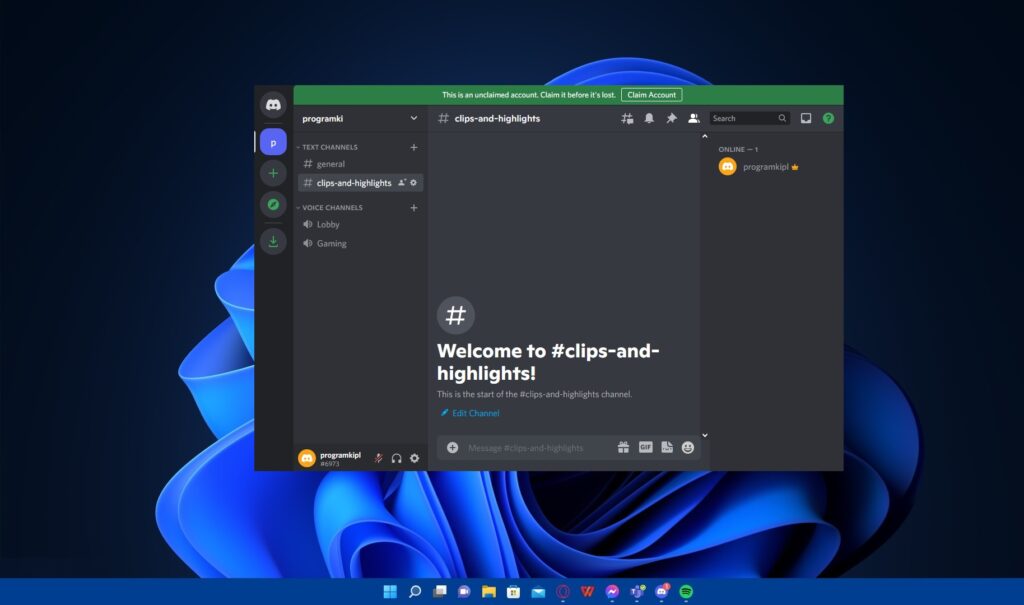Image resolution: width=1024 pixels, height=605 pixels.
Task: Show pinned messages
Action: click(x=671, y=118)
